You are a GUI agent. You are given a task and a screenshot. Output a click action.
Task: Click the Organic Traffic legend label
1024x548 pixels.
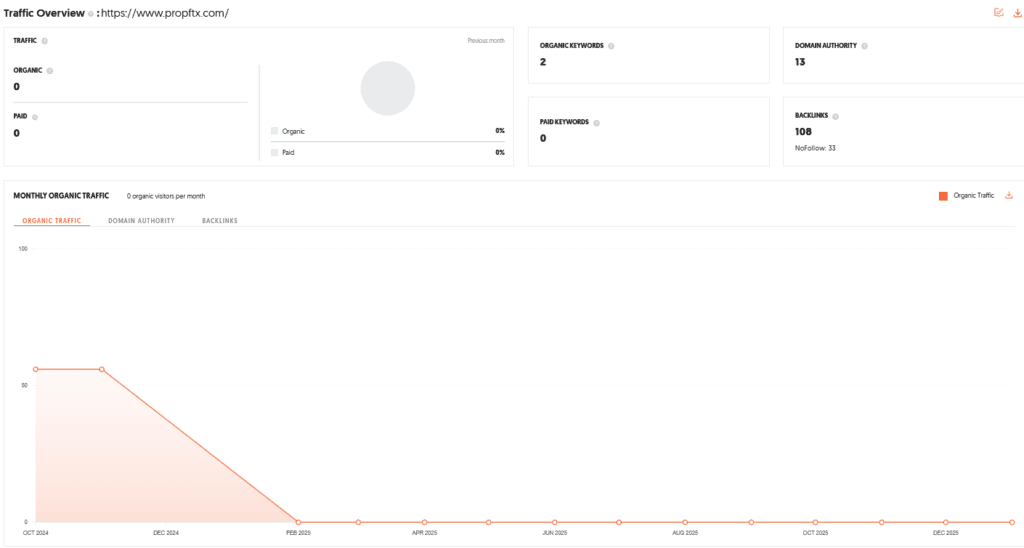[974, 195]
